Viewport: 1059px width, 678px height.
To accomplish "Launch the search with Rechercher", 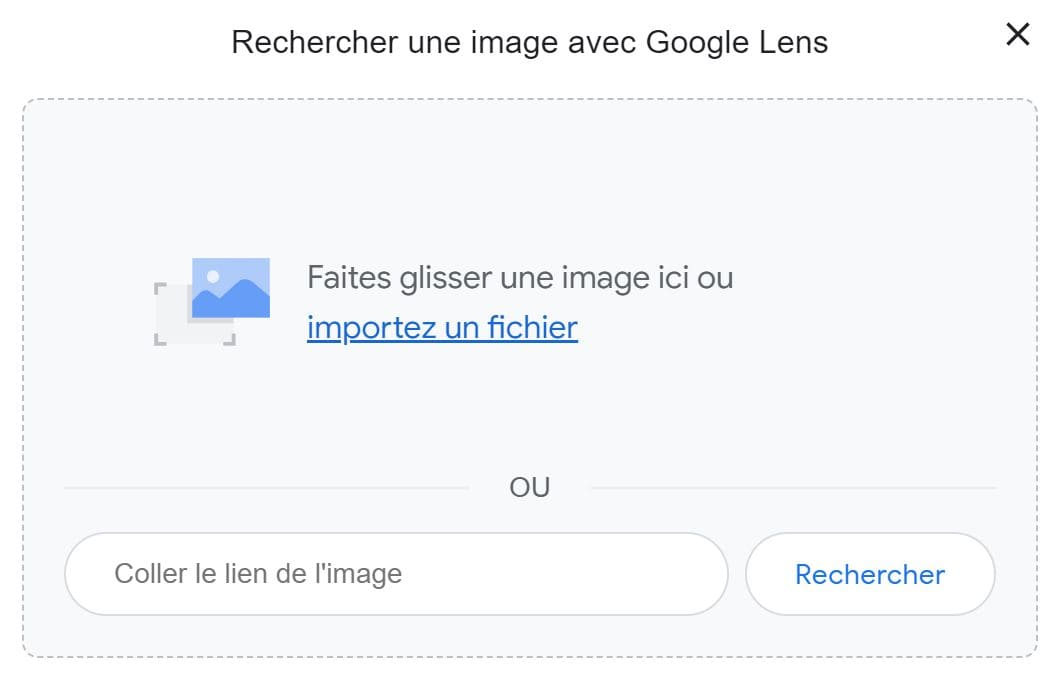I will (x=870, y=574).
